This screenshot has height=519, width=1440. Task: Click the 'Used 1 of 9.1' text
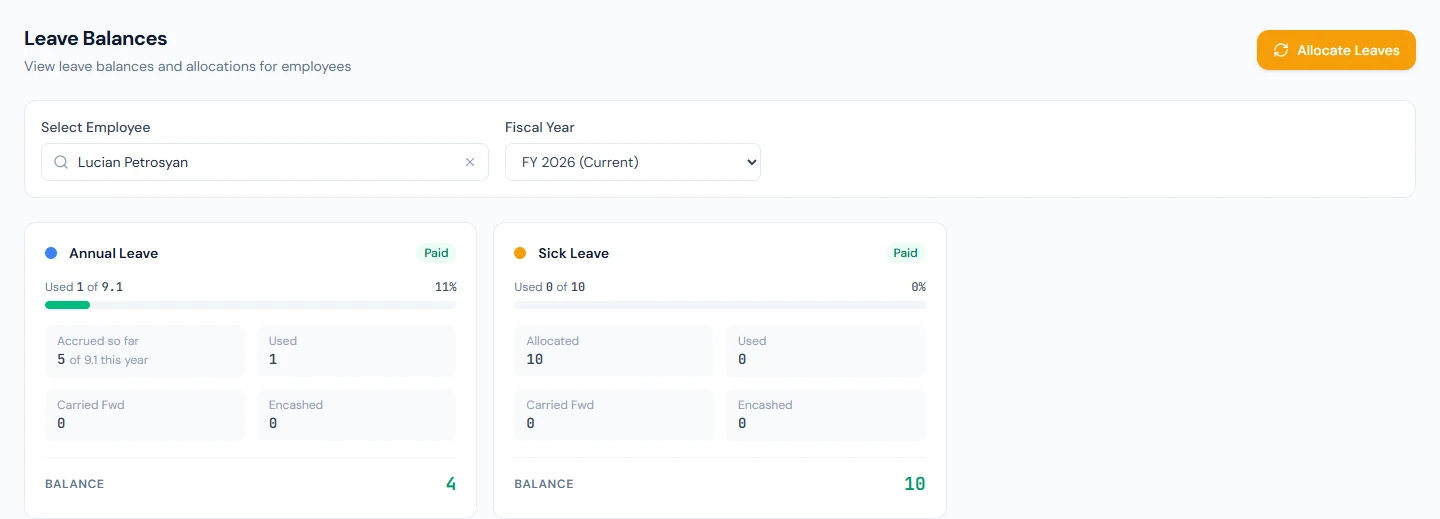pos(84,287)
